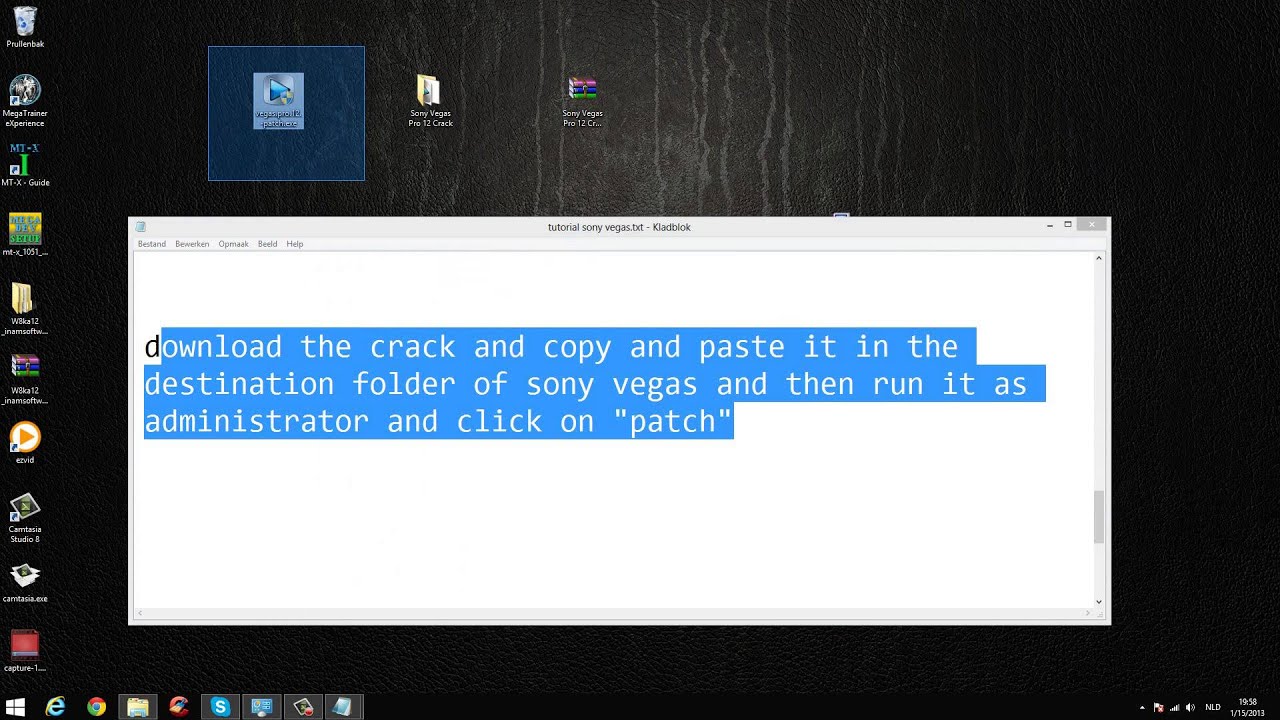
Task: Launch Google Chrome from the taskbar
Action: tap(96, 707)
